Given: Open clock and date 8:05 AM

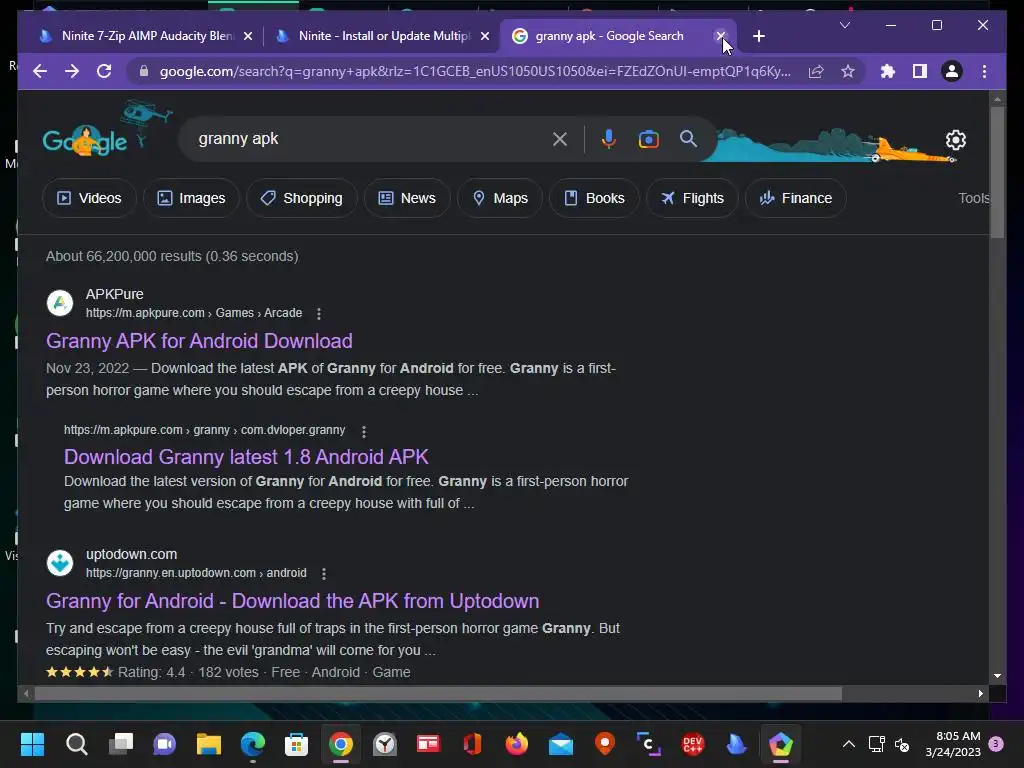Looking at the screenshot, I should click(953, 744).
